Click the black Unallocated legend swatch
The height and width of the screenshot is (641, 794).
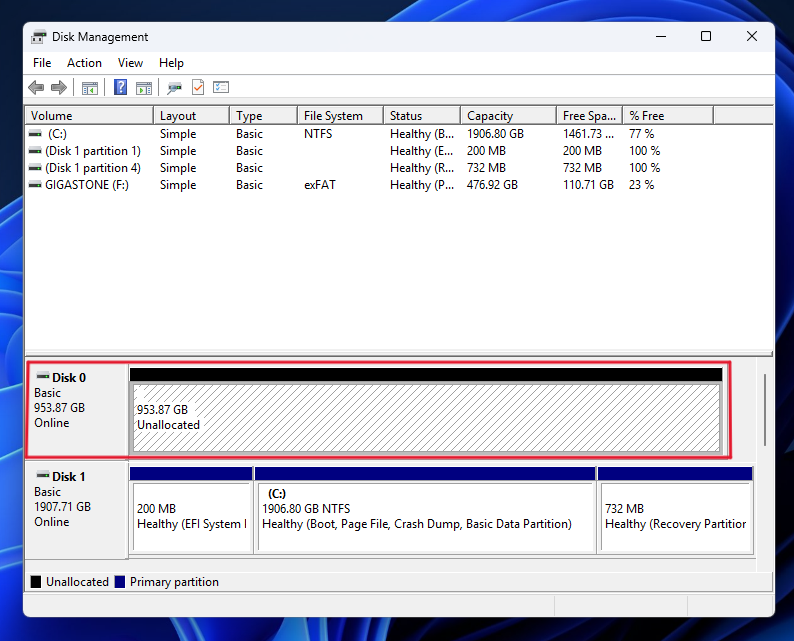click(x=35, y=582)
